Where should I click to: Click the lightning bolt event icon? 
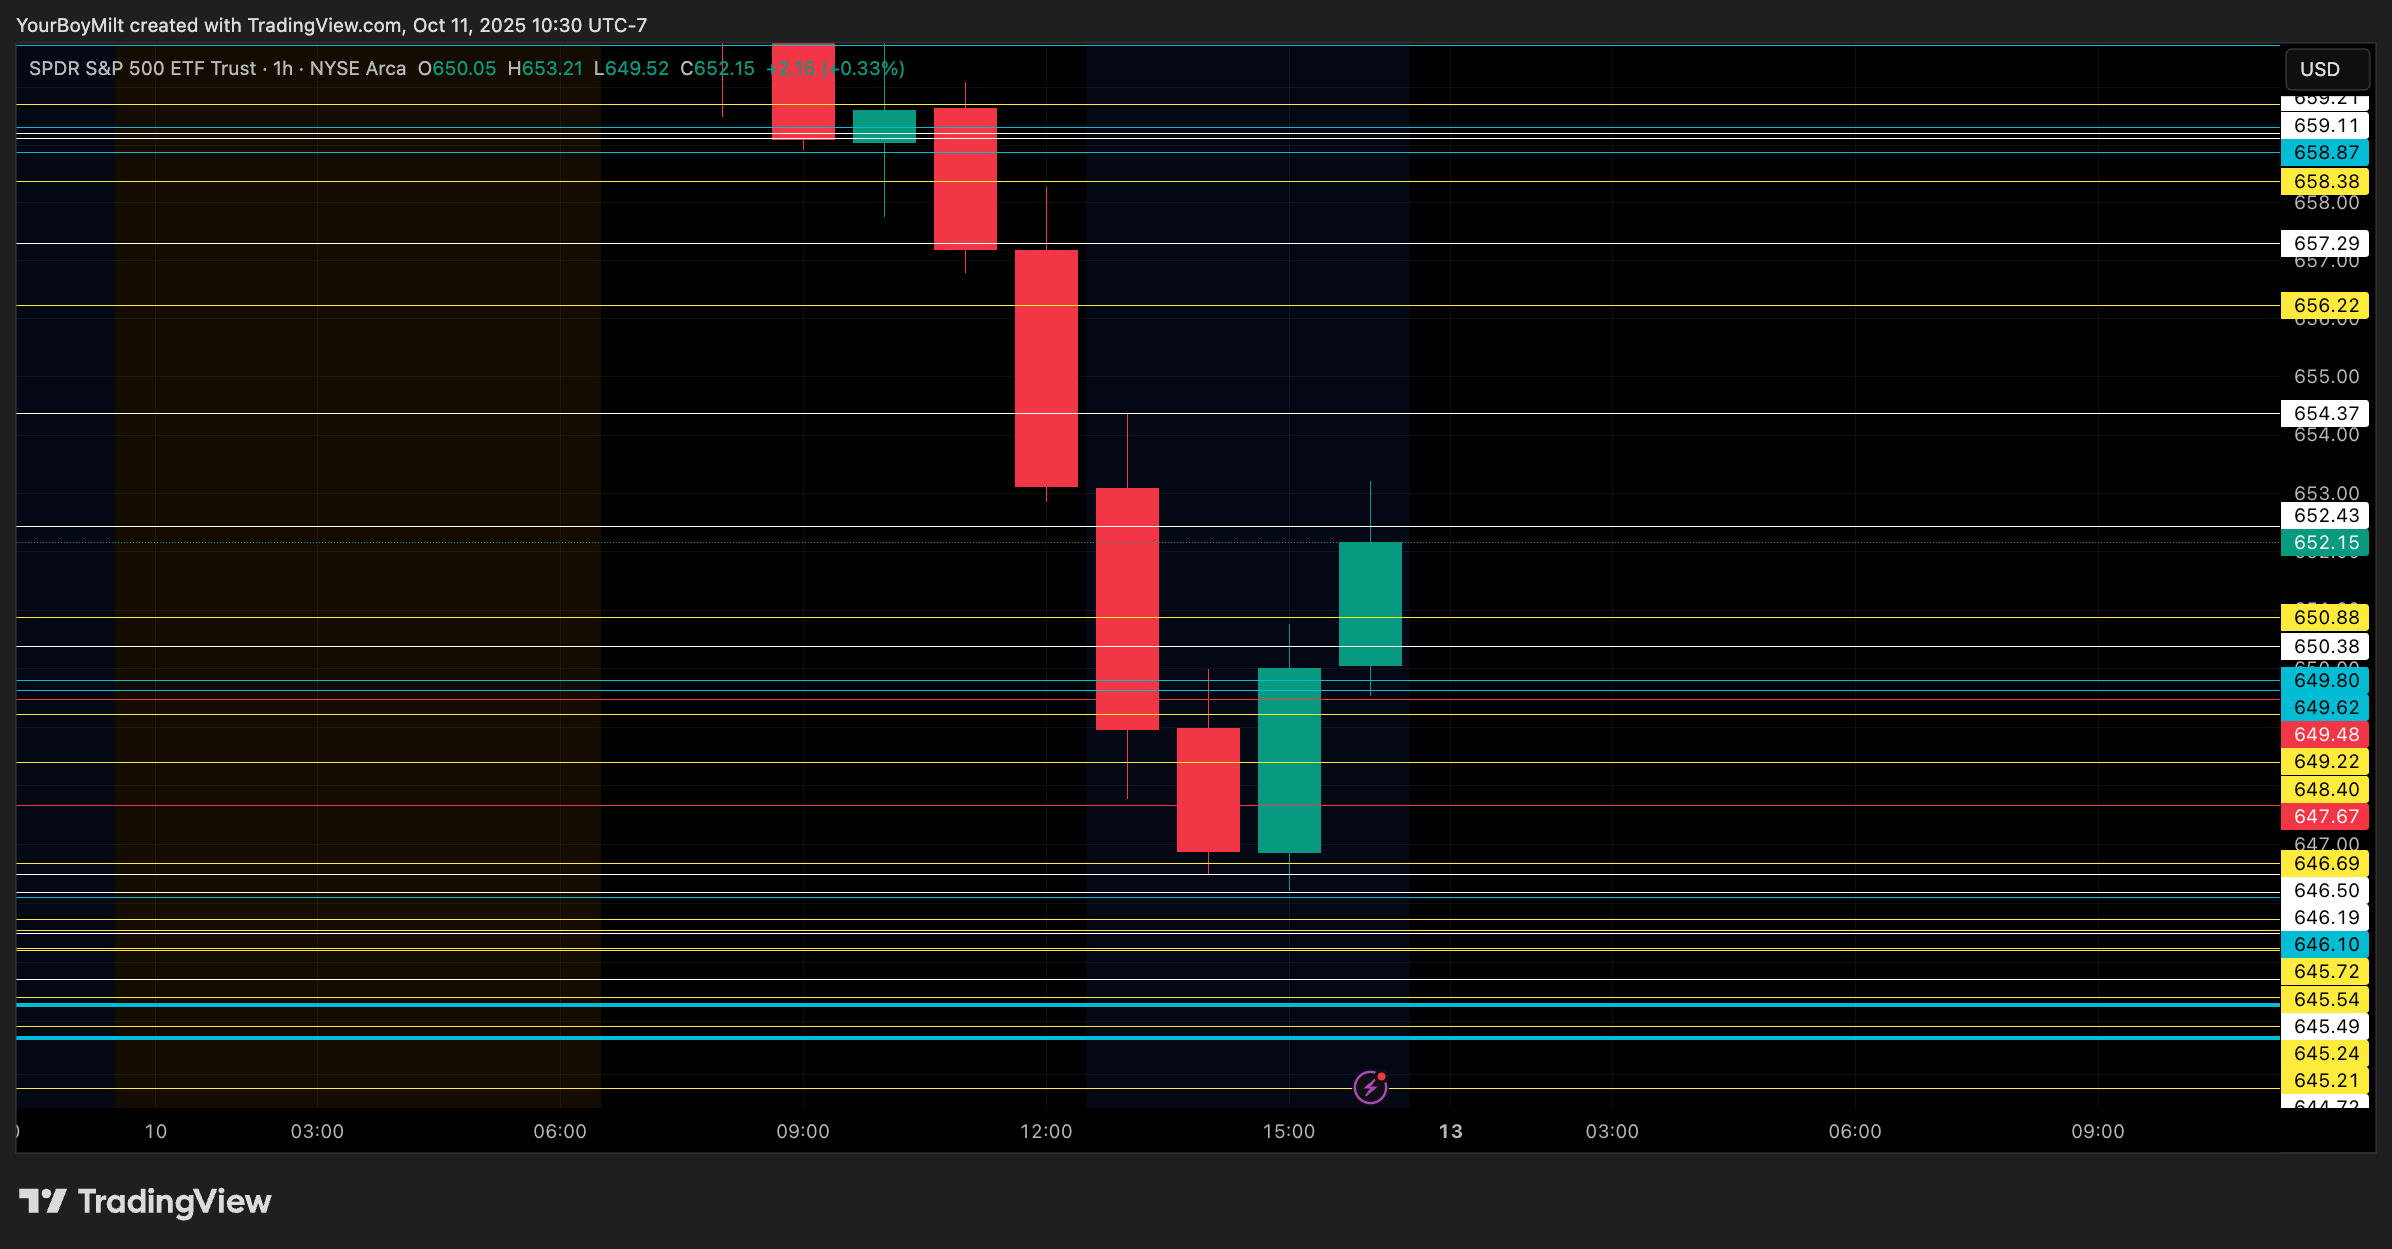click(1370, 1086)
